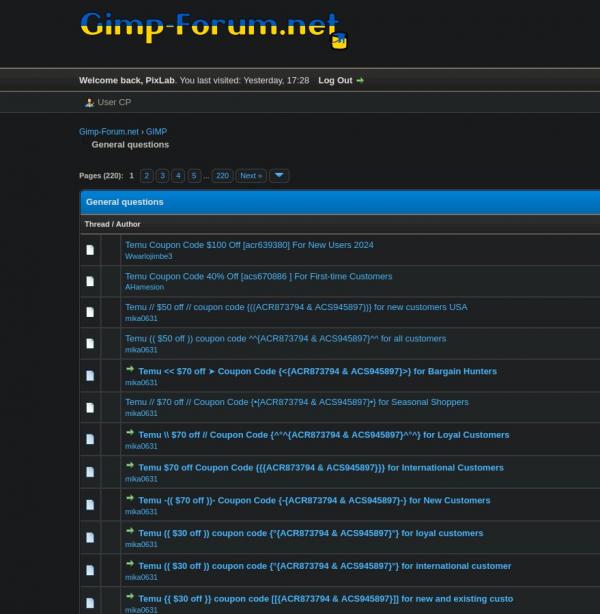Viewport: 600px width, 614px height.
Task: Click the green Log Out arrow icon
Action: (x=360, y=80)
